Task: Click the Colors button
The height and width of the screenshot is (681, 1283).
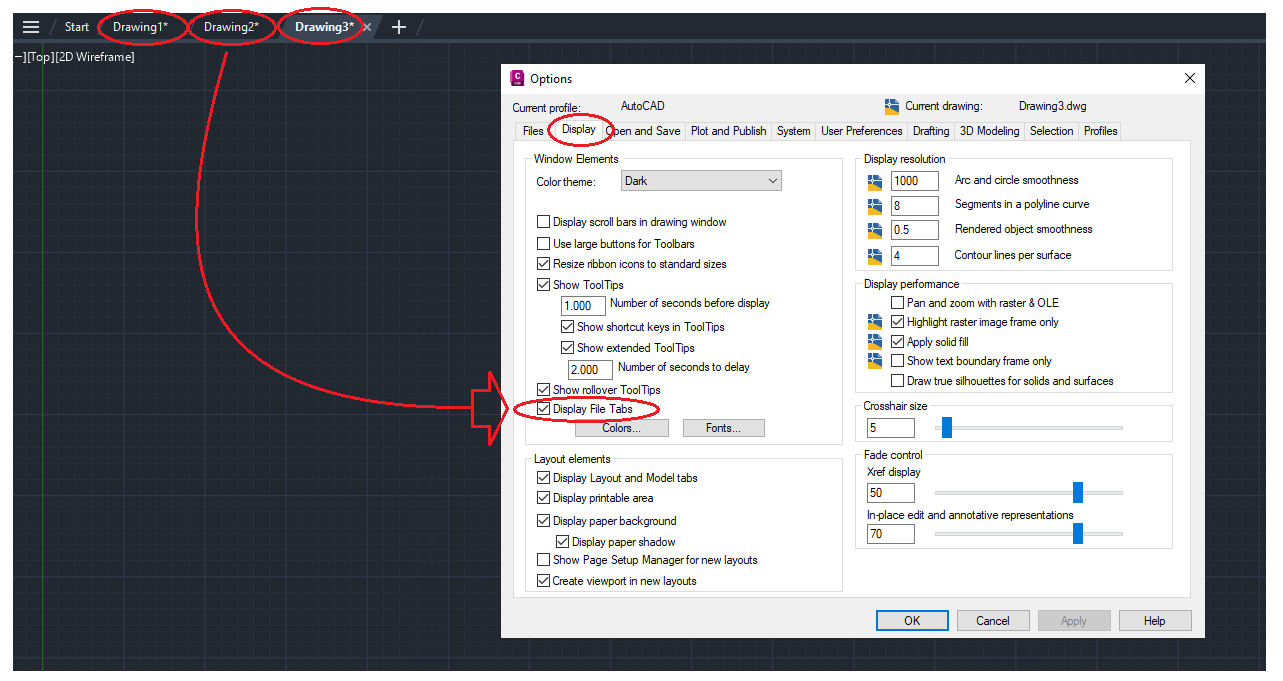Action: [621, 427]
